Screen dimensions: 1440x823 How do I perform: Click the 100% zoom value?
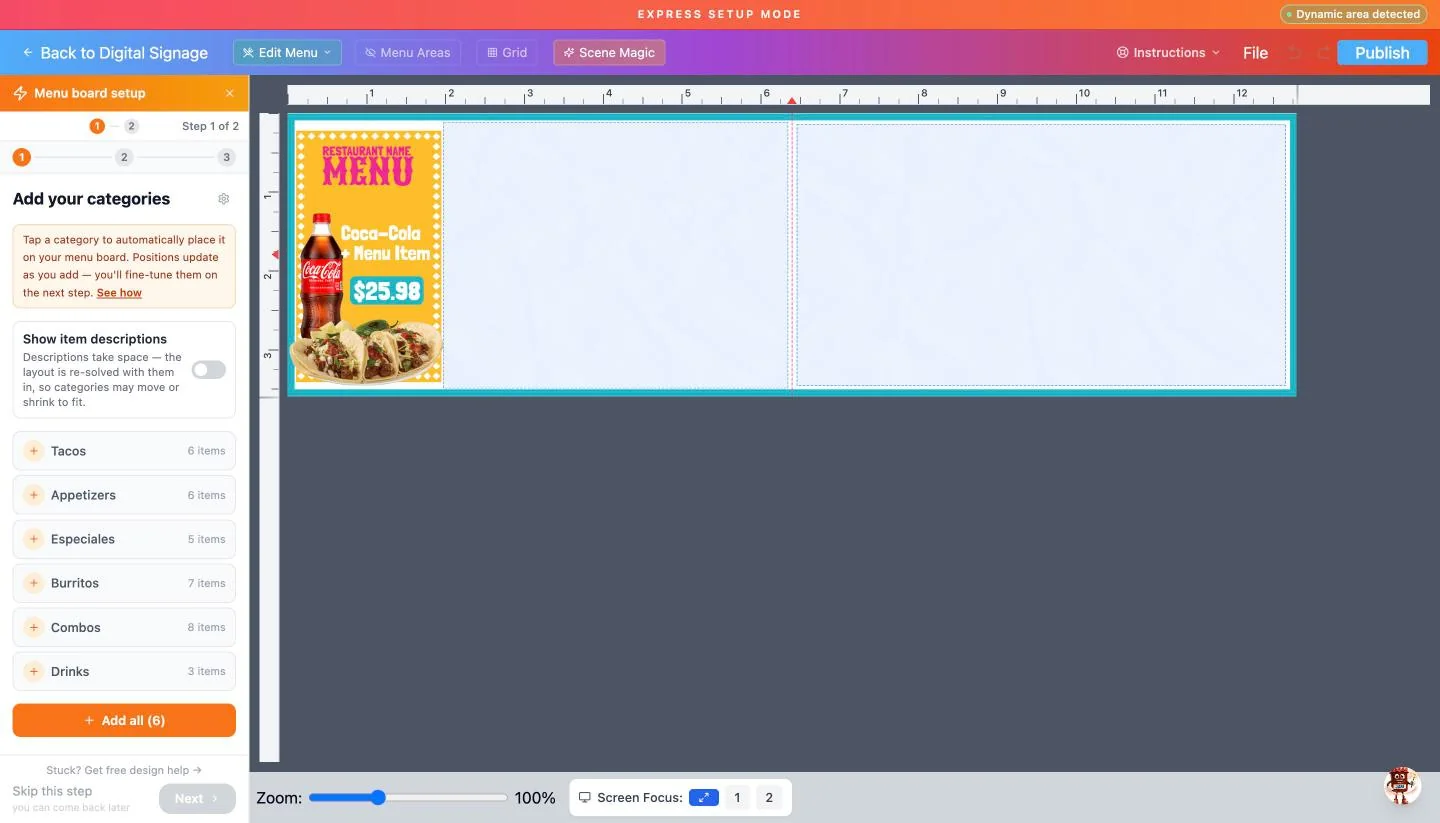click(x=535, y=798)
